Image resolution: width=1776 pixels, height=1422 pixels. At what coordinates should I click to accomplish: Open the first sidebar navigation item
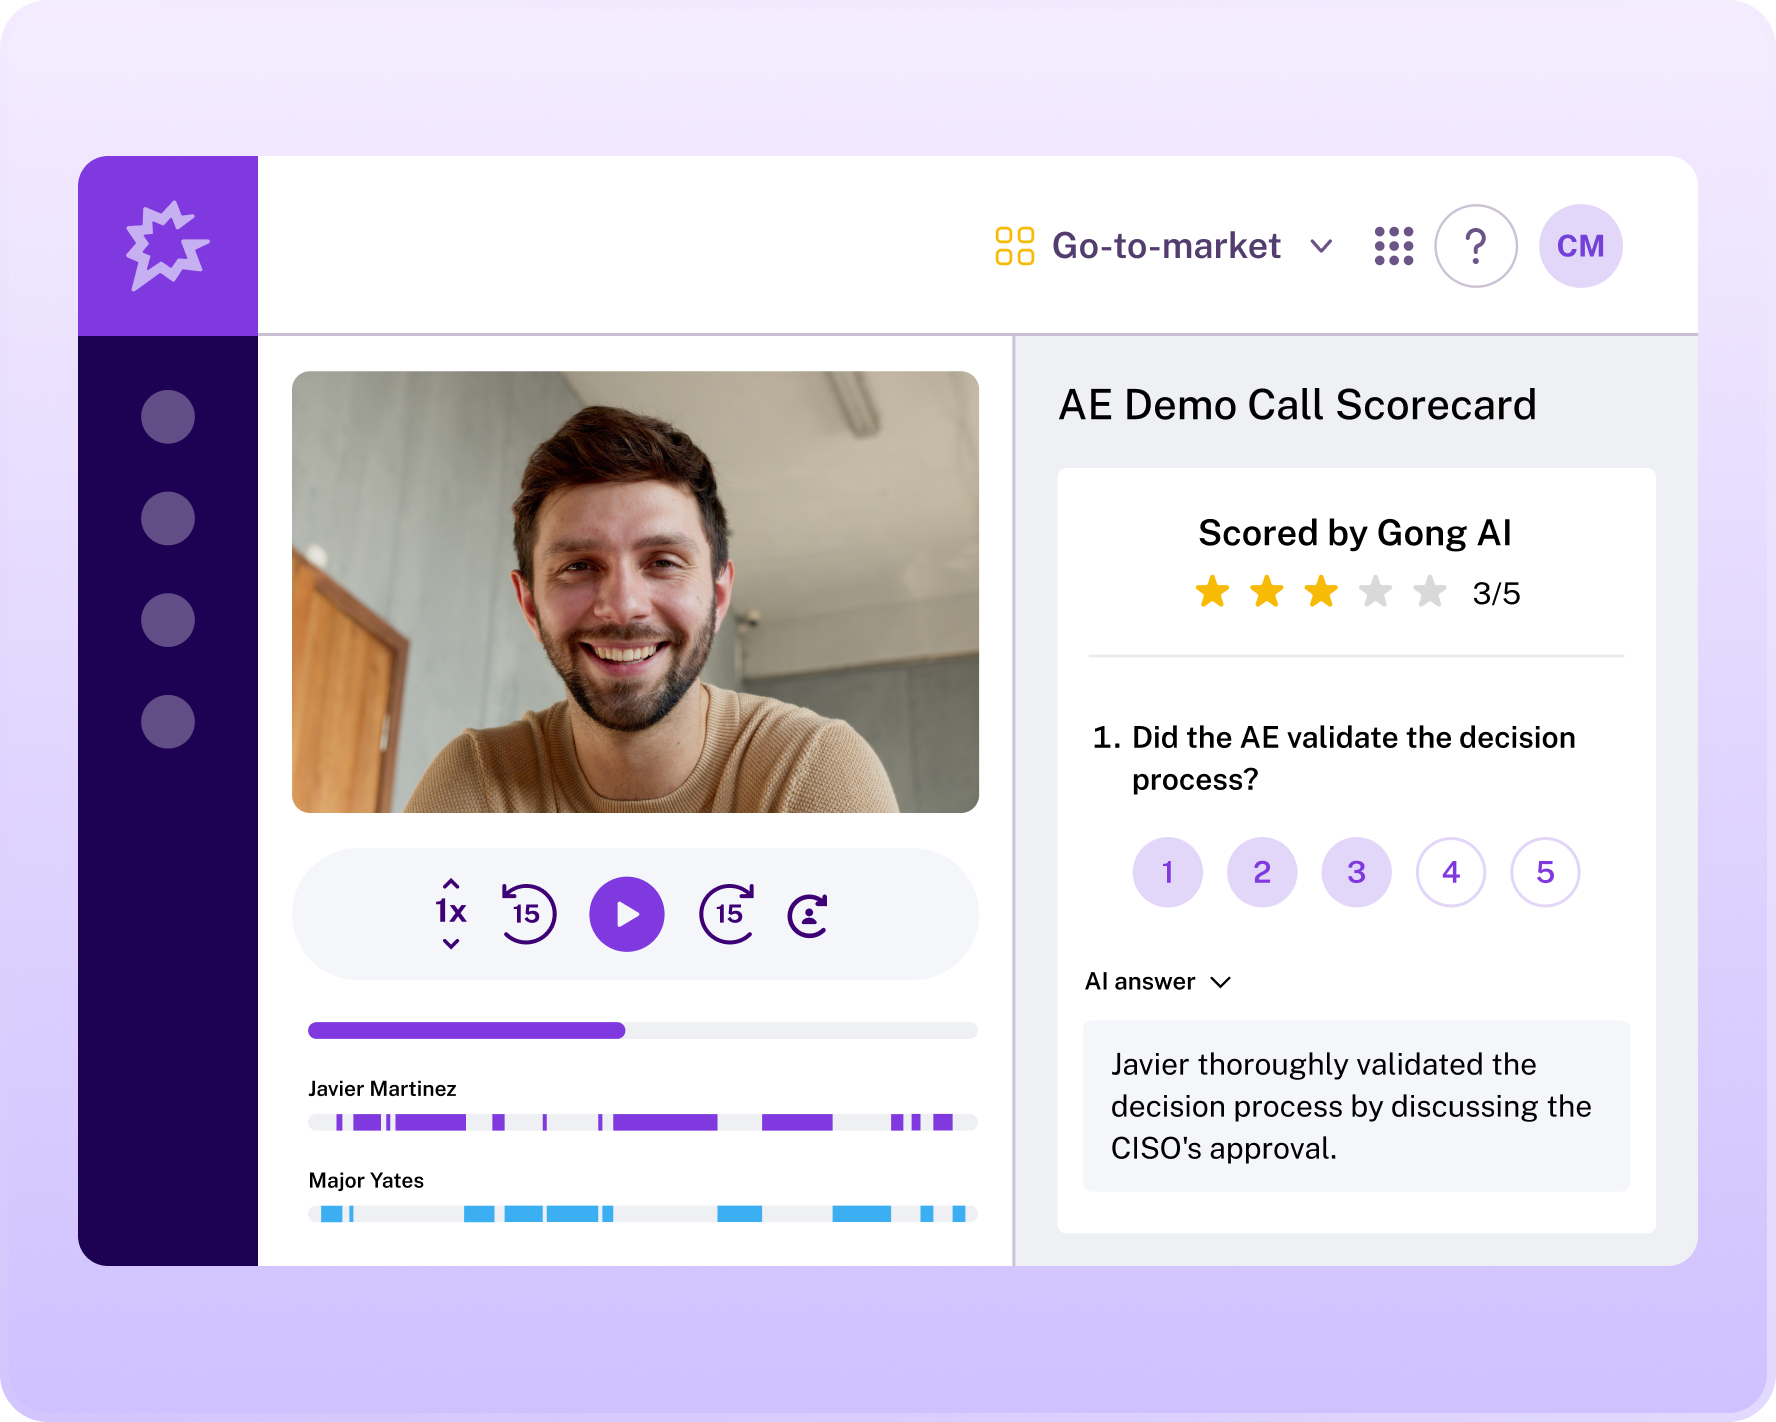click(x=168, y=416)
